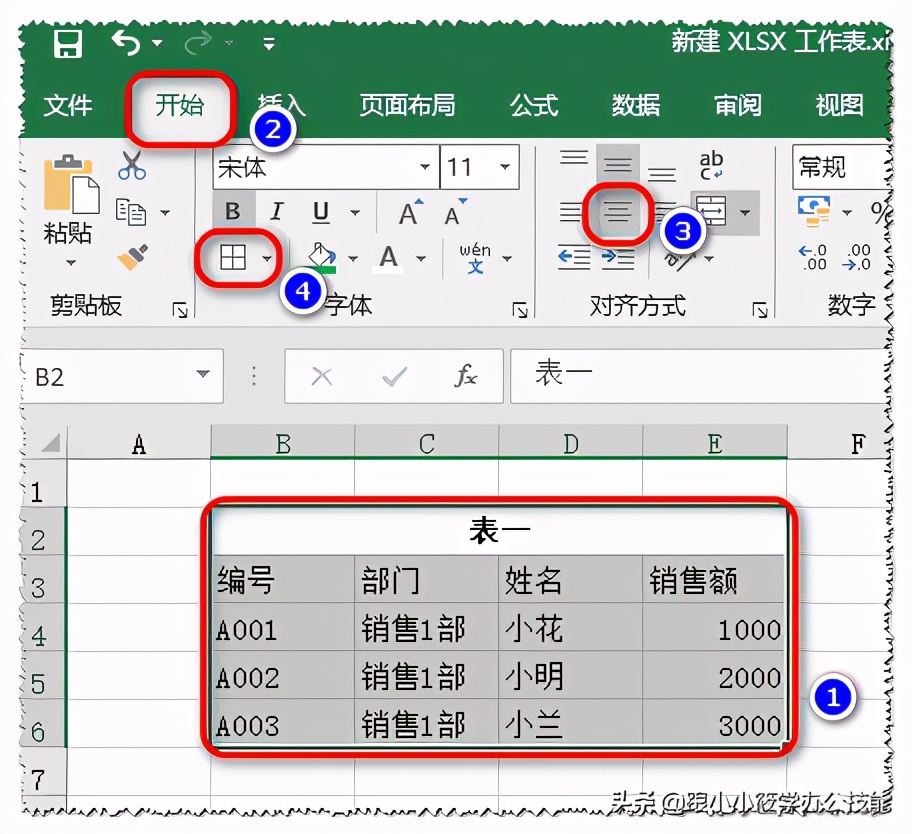
Task: Click the Save icon in quick access toolbar
Action: click(65, 42)
